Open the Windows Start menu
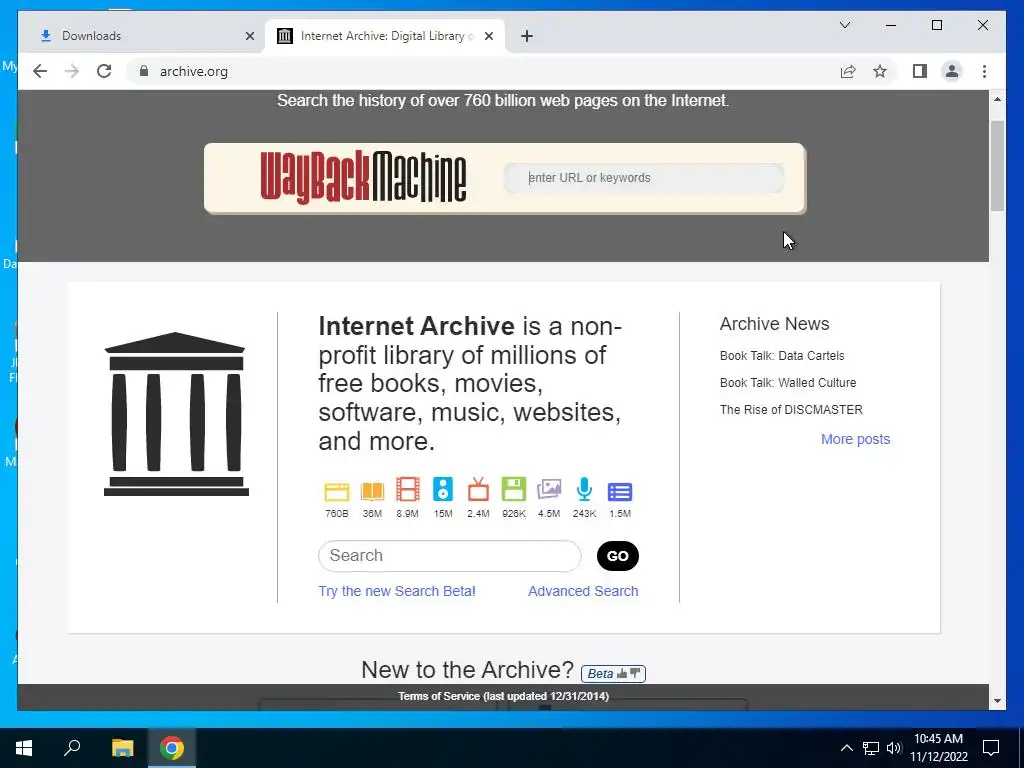This screenshot has height=768, width=1024. [x=24, y=748]
